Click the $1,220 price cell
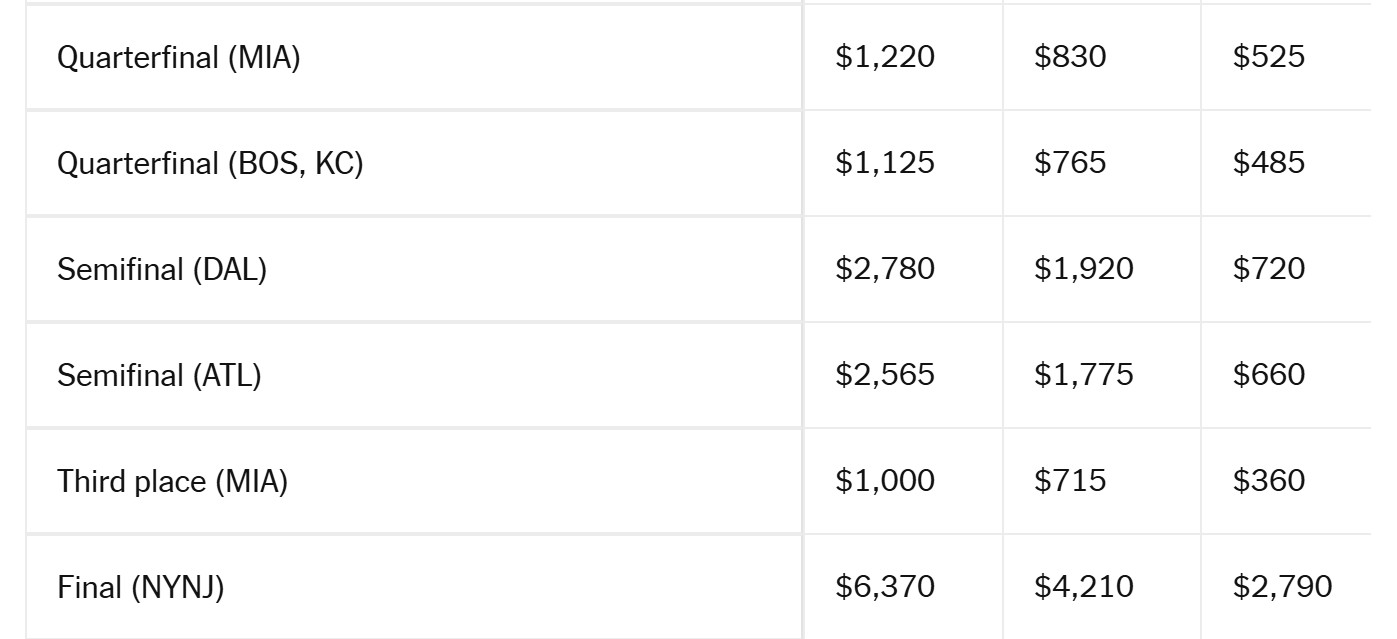Viewport: 1397px width, 639px height. pos(885,57)
